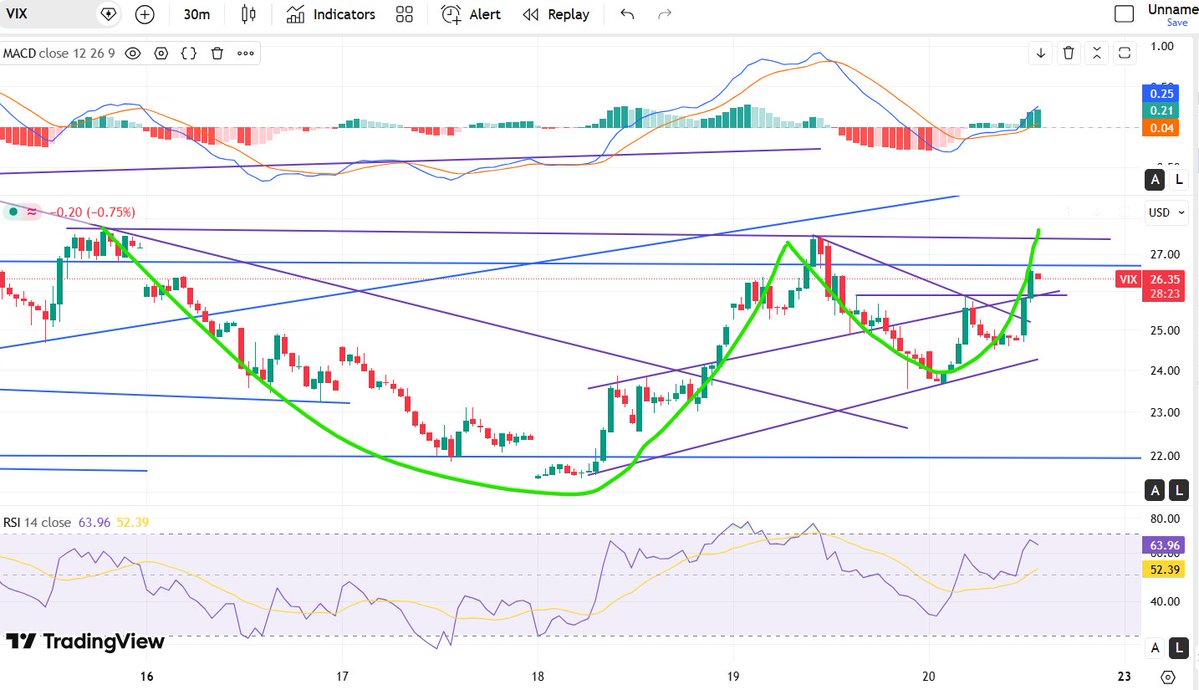Remove the MACD indicator with trash icon
1199x690 pixels.
tap(217, 54)
